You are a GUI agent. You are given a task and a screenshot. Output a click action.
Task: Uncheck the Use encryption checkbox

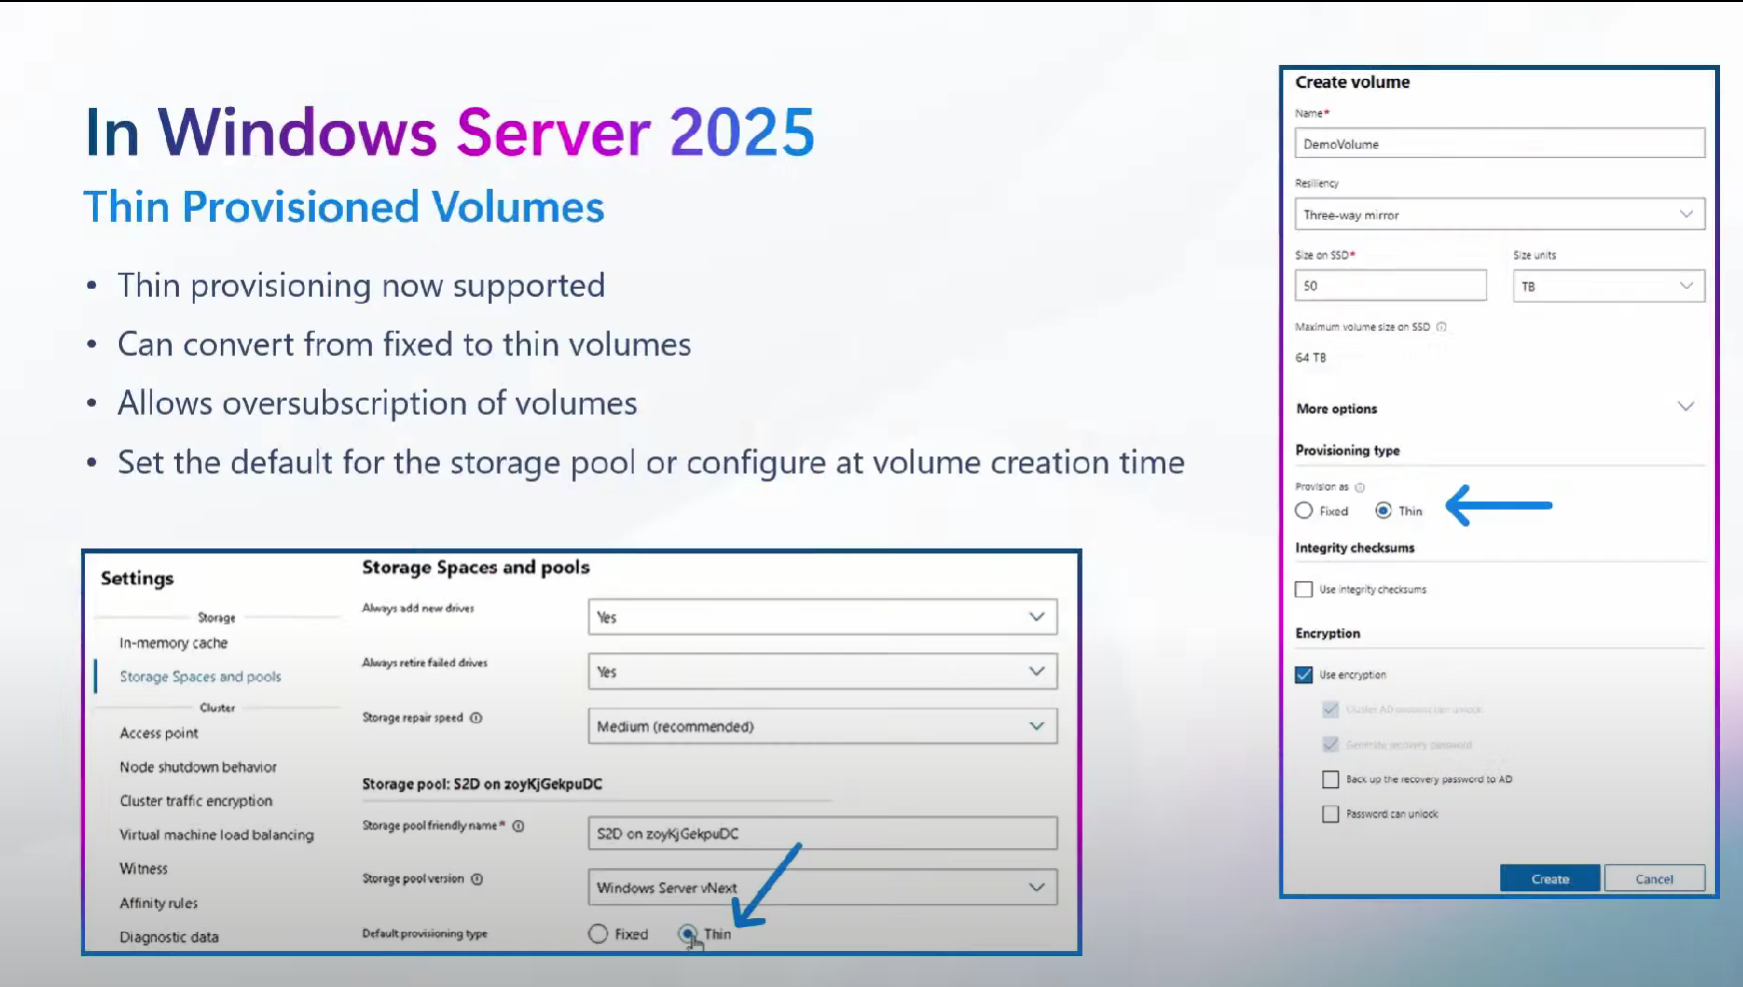1304,675
